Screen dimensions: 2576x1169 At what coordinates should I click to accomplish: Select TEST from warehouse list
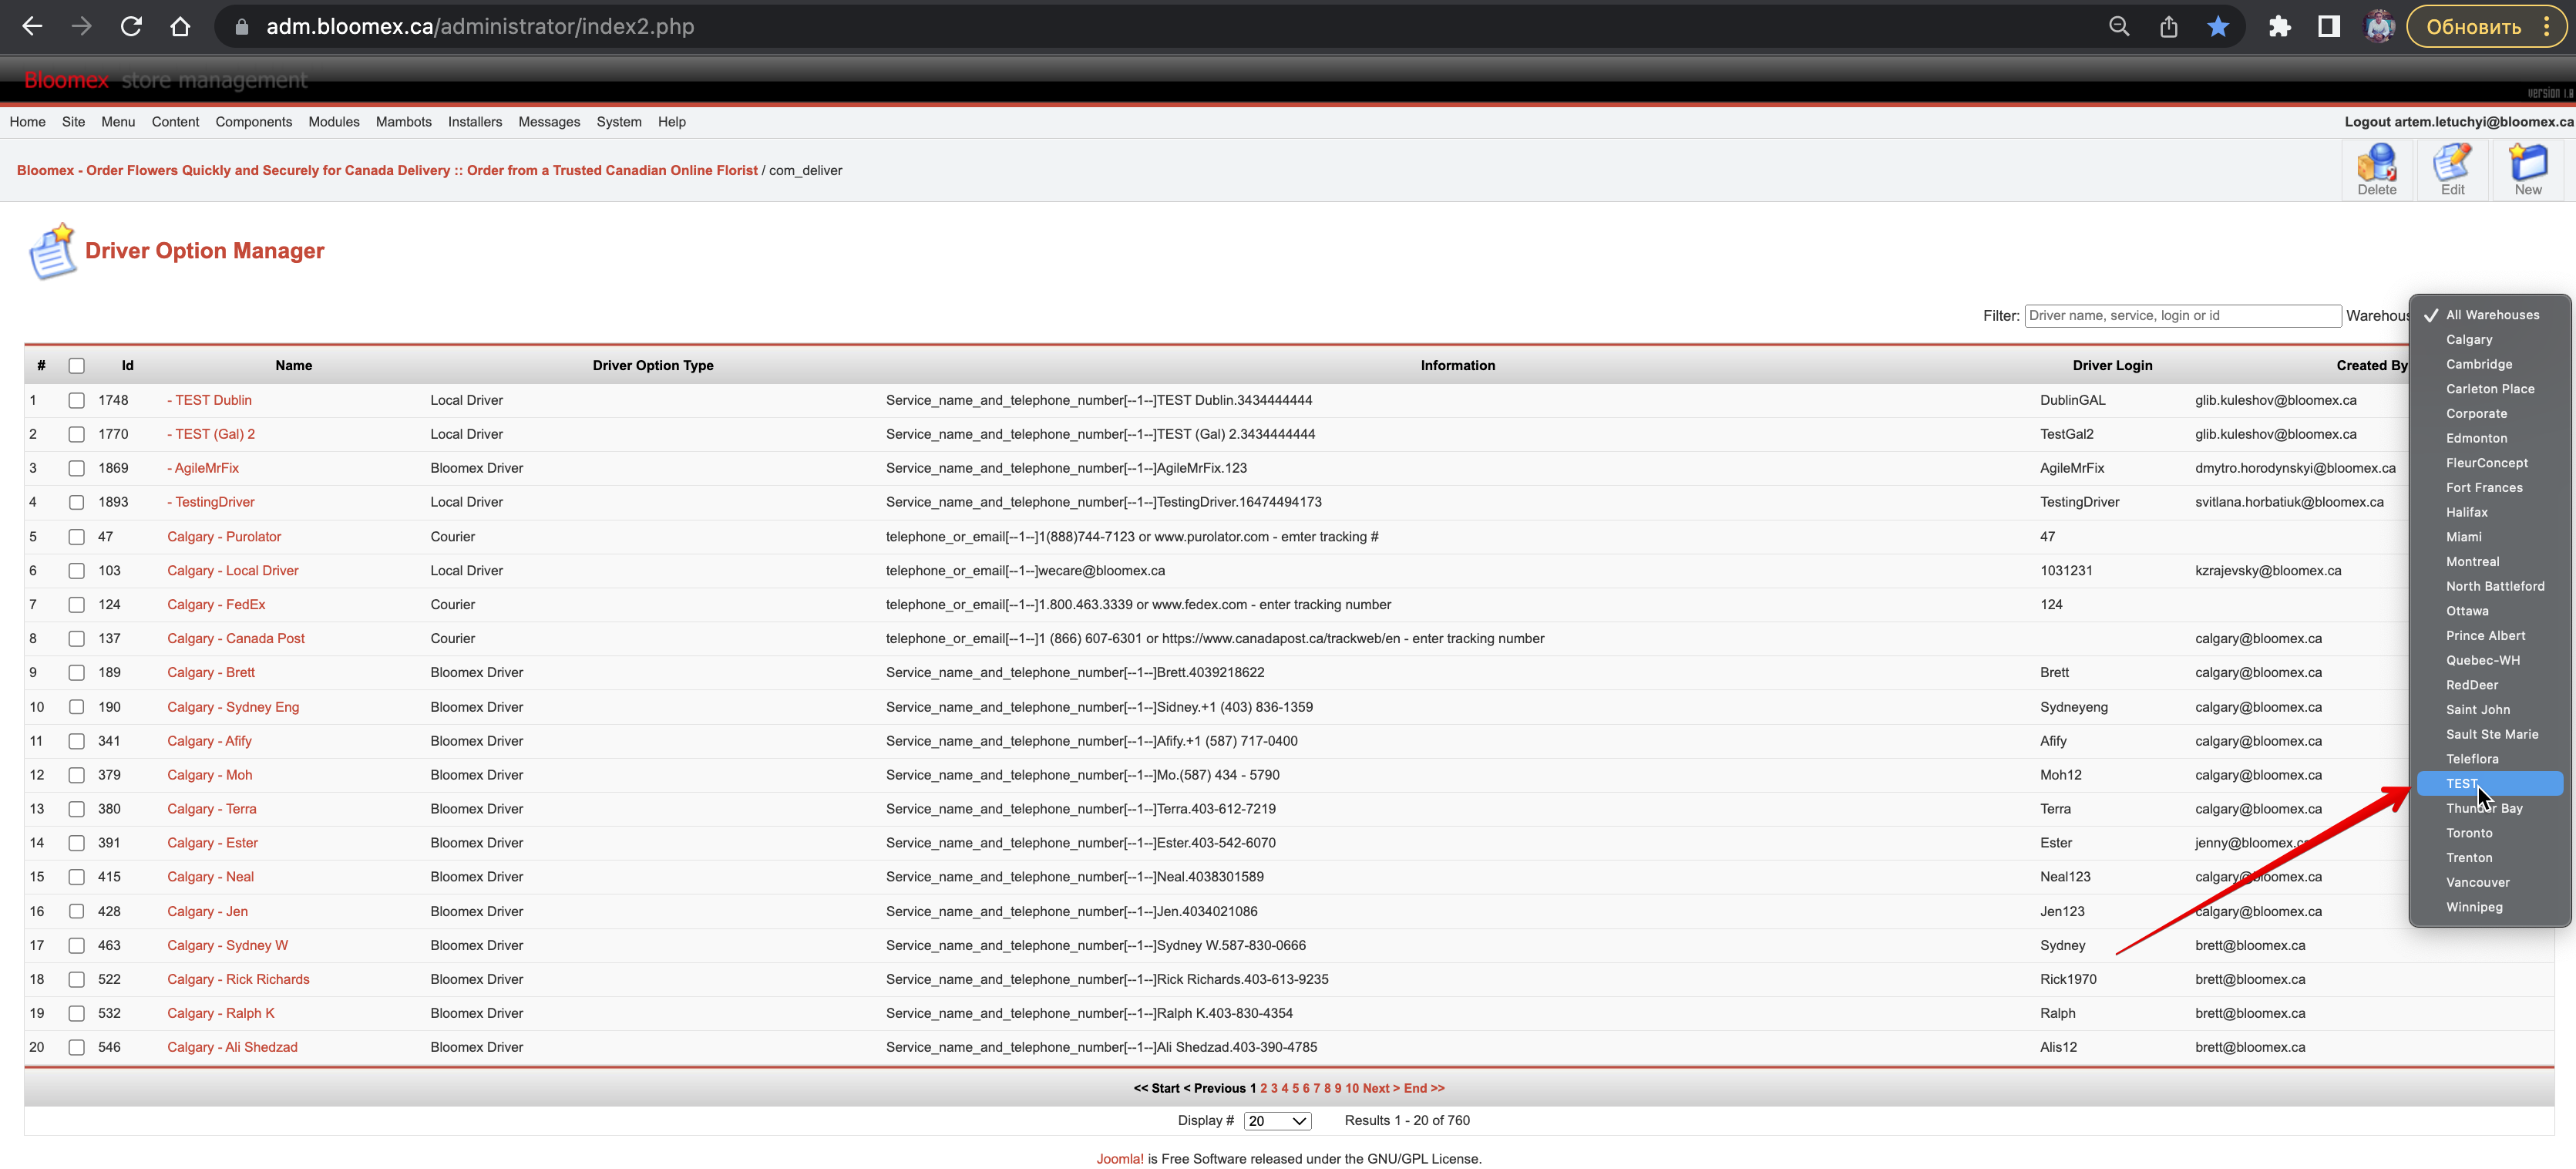[2489, 784]
